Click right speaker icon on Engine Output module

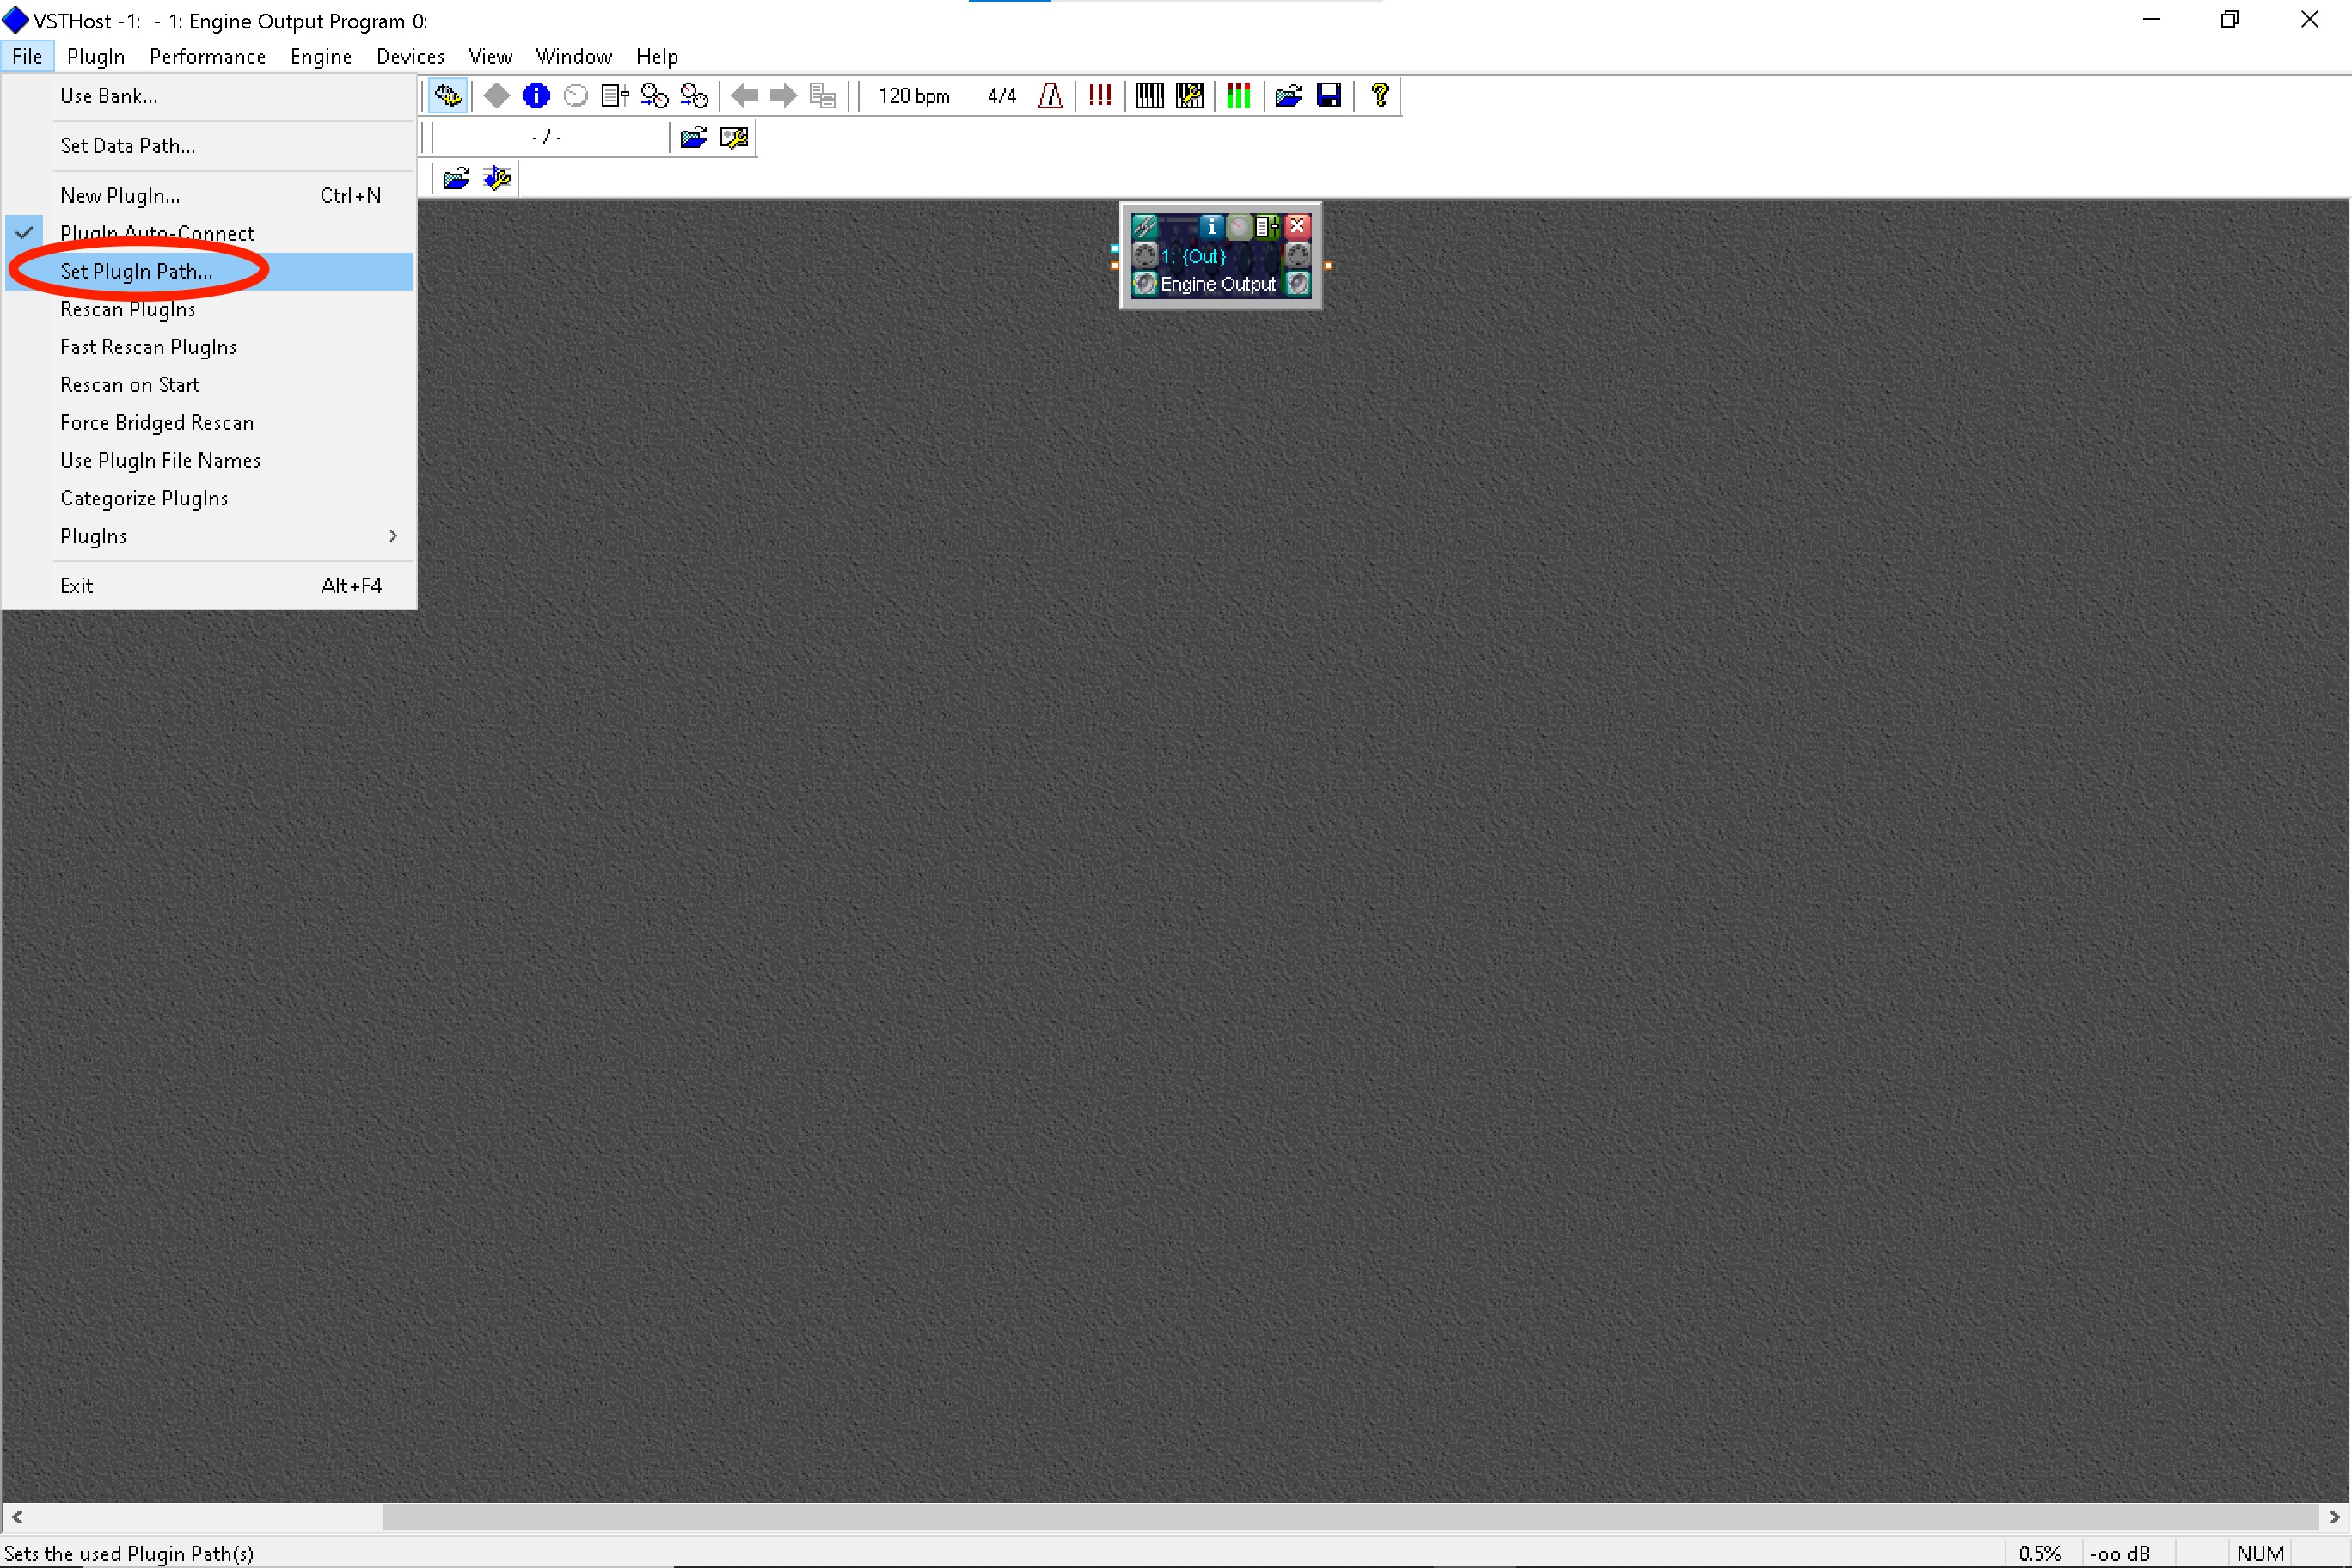(1298, 284)
